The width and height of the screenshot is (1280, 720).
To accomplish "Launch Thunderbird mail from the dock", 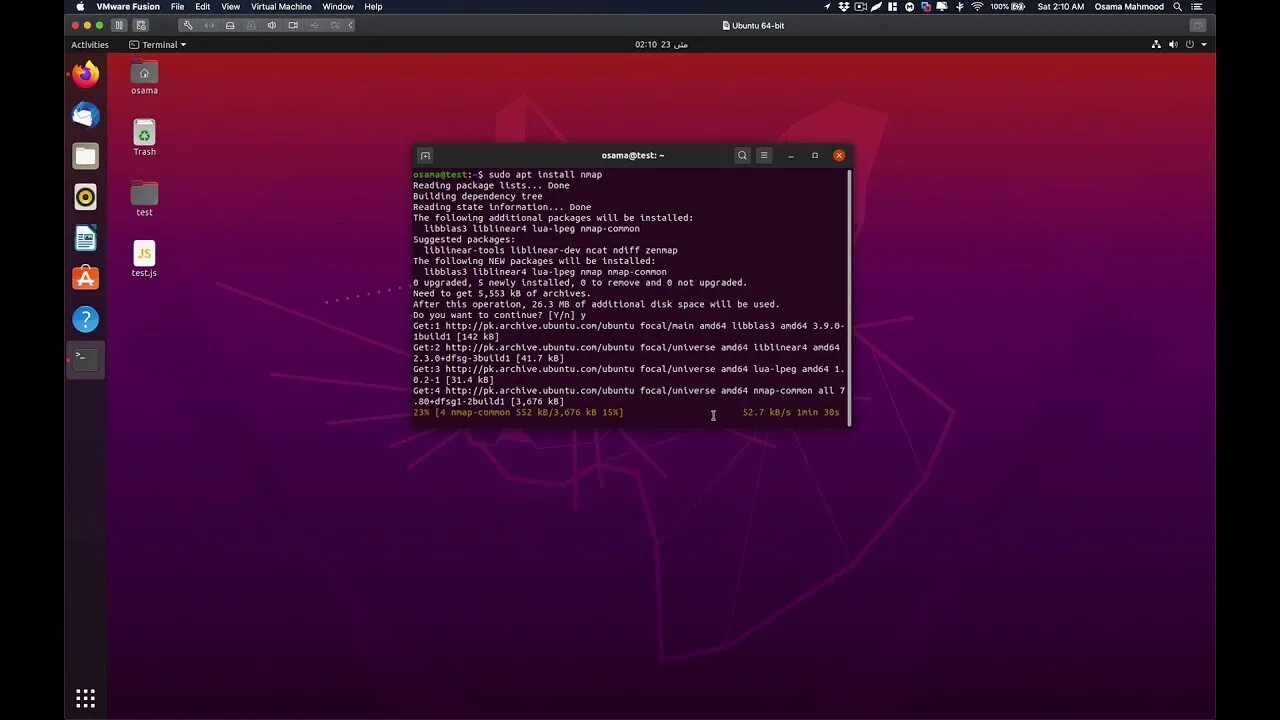I will [x=86, y=115].
